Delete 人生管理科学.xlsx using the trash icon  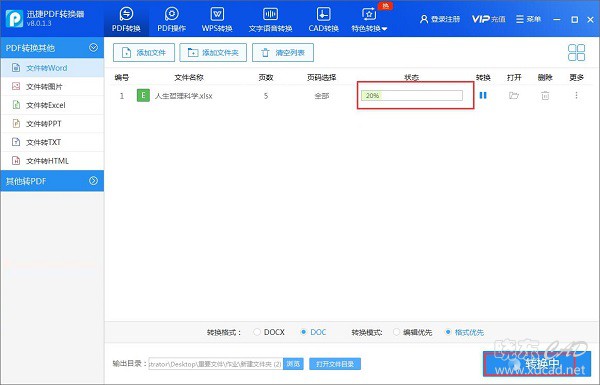click(545, 95)
